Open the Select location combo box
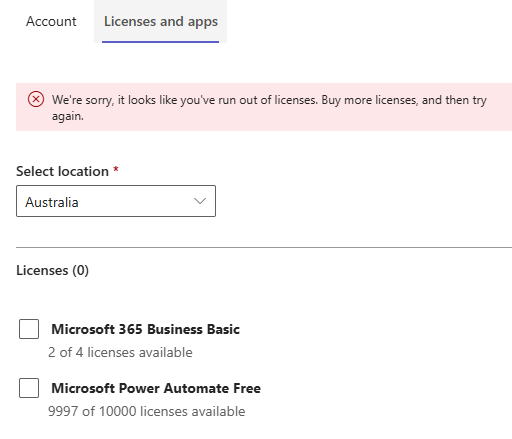 (116, 201)
